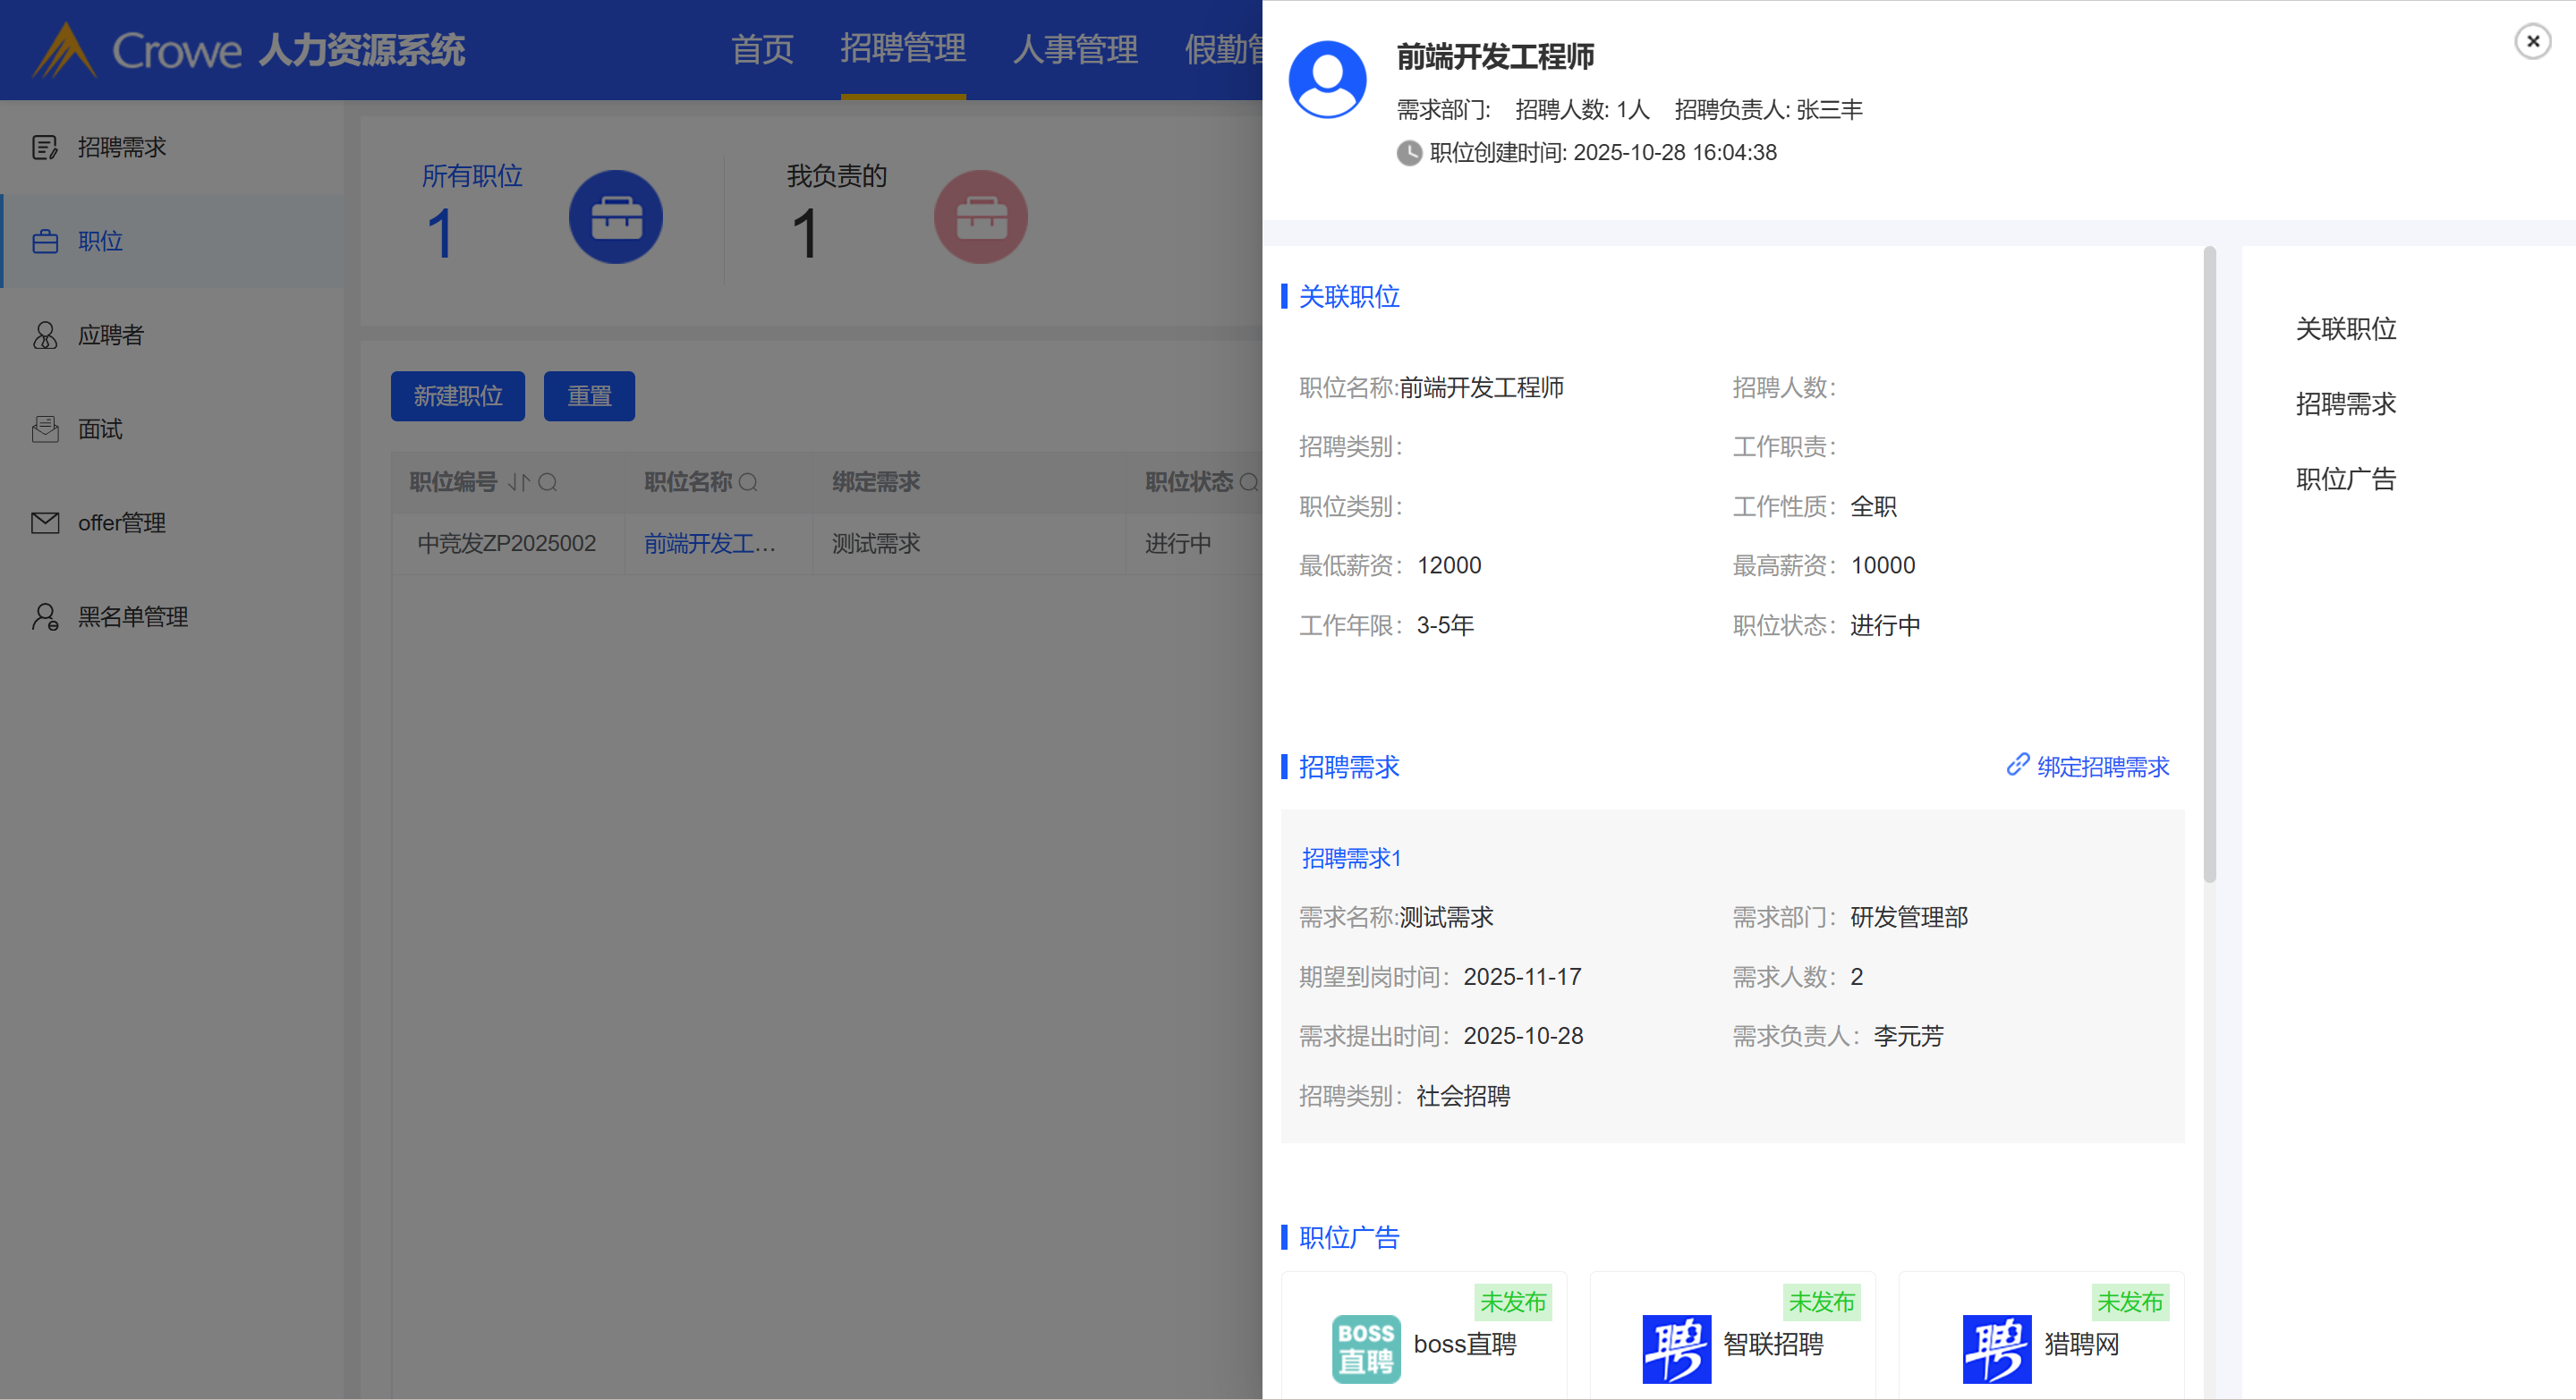Image resolution: width=2576 pixels, height=1400 pixels.
Task: Go to the 首页 menu tab
Action: tap(762, 49)
